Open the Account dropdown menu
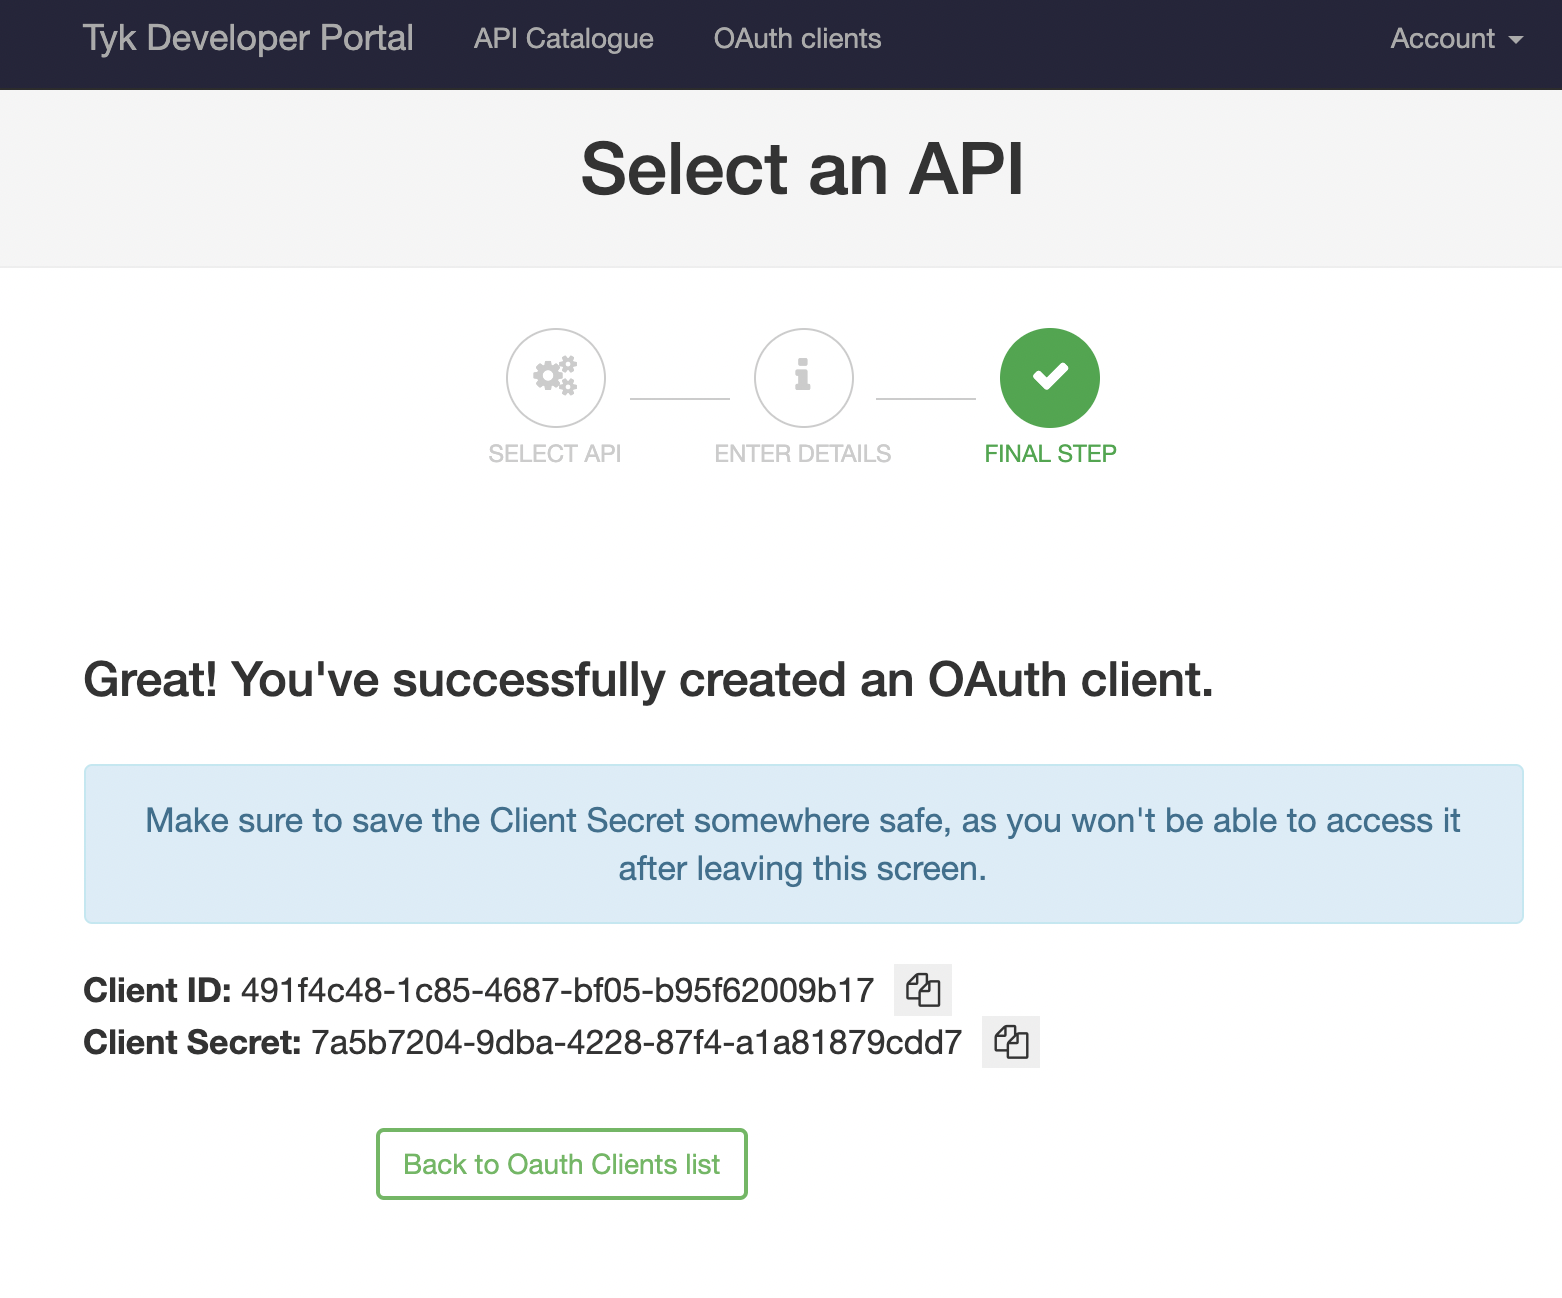The height and width of the screenshot is (1298, 1562). pyautogui.click(x=1455, y=39)
